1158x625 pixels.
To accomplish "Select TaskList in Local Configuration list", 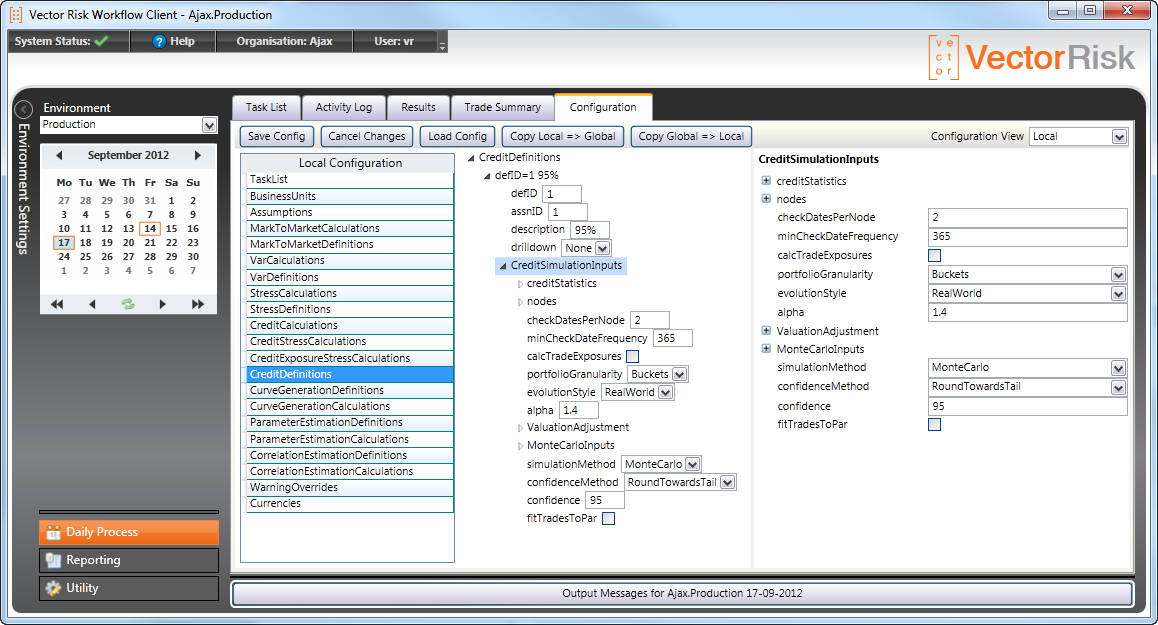I will [350, 180].
